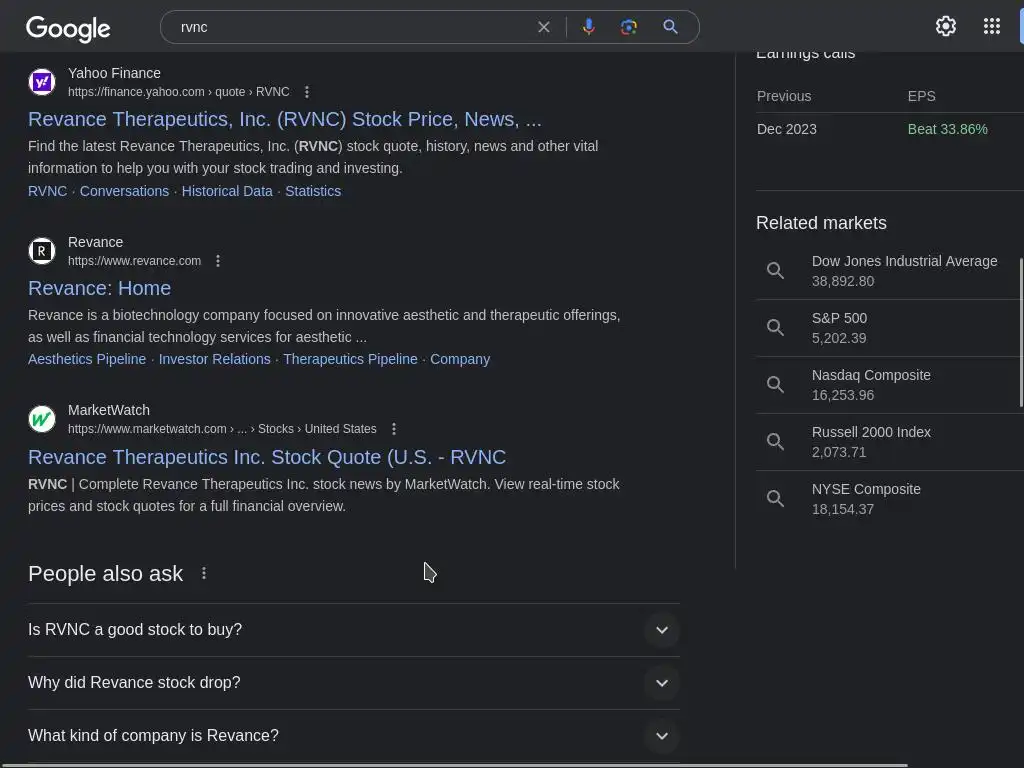Open the Historical Data sitelink
This screenshot has width=1024, height=768.
(x=227, y=191)
